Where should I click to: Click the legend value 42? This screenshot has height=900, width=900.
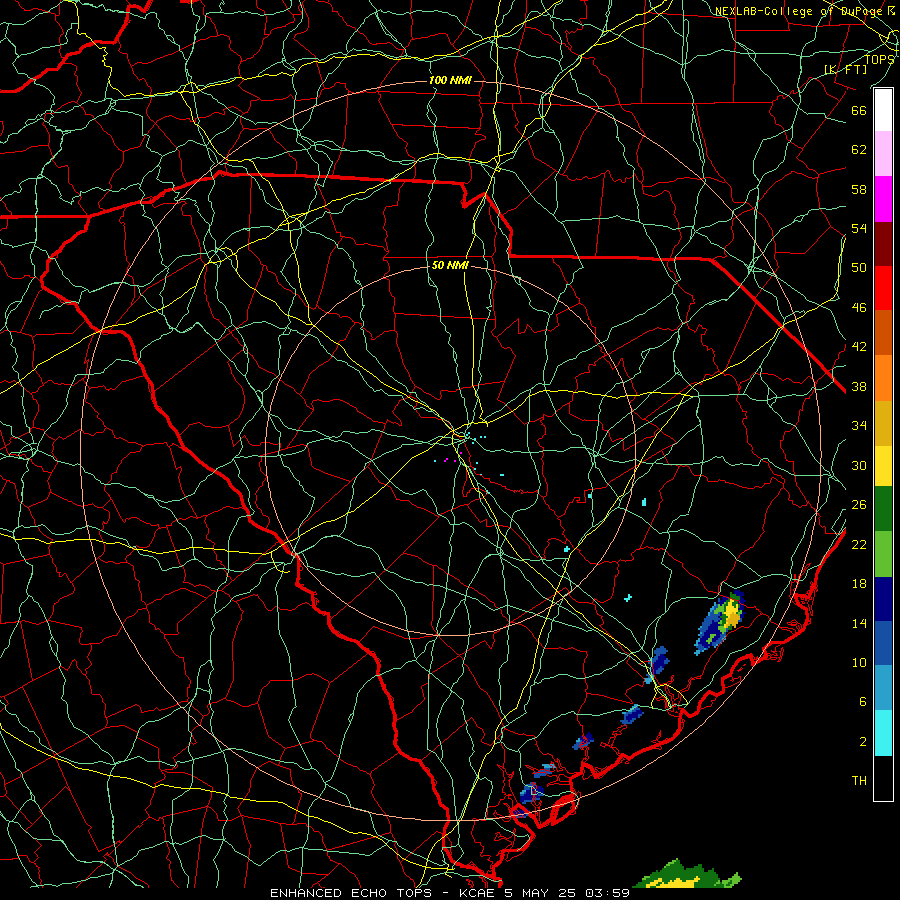pyautogui.click(x=859, y=347)
